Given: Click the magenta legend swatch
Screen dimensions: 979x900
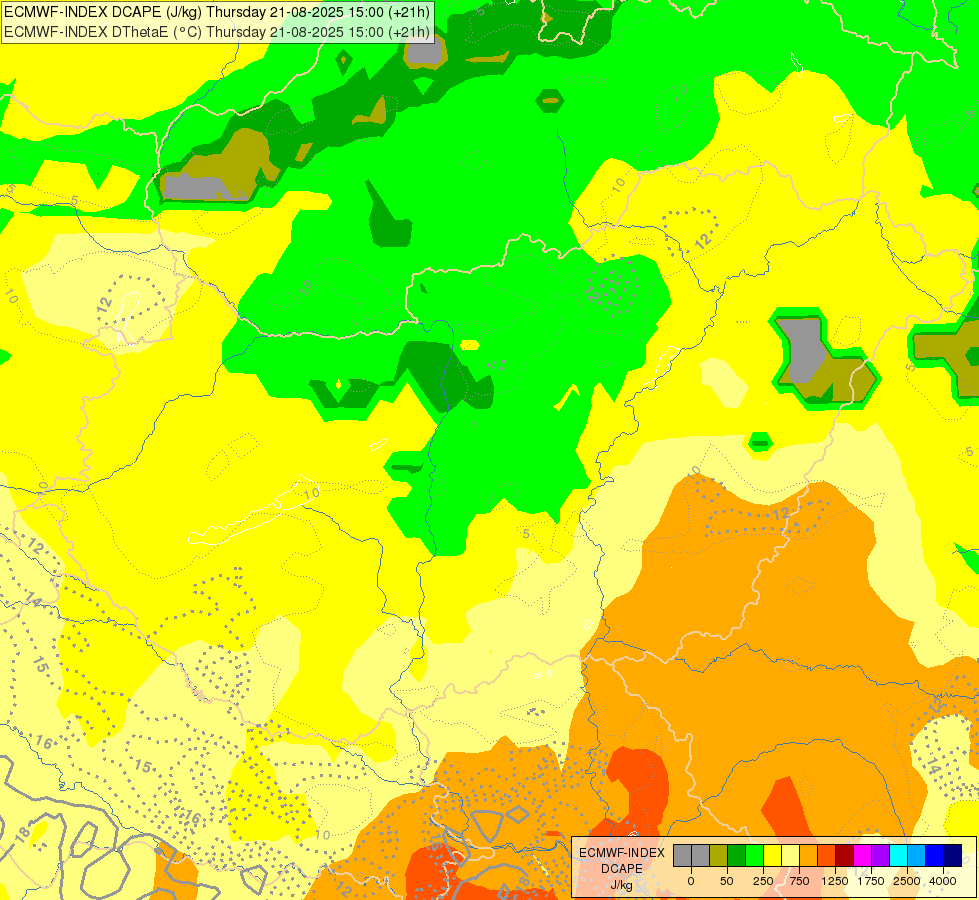Looking at the screenshot, I should click(862, 855).
